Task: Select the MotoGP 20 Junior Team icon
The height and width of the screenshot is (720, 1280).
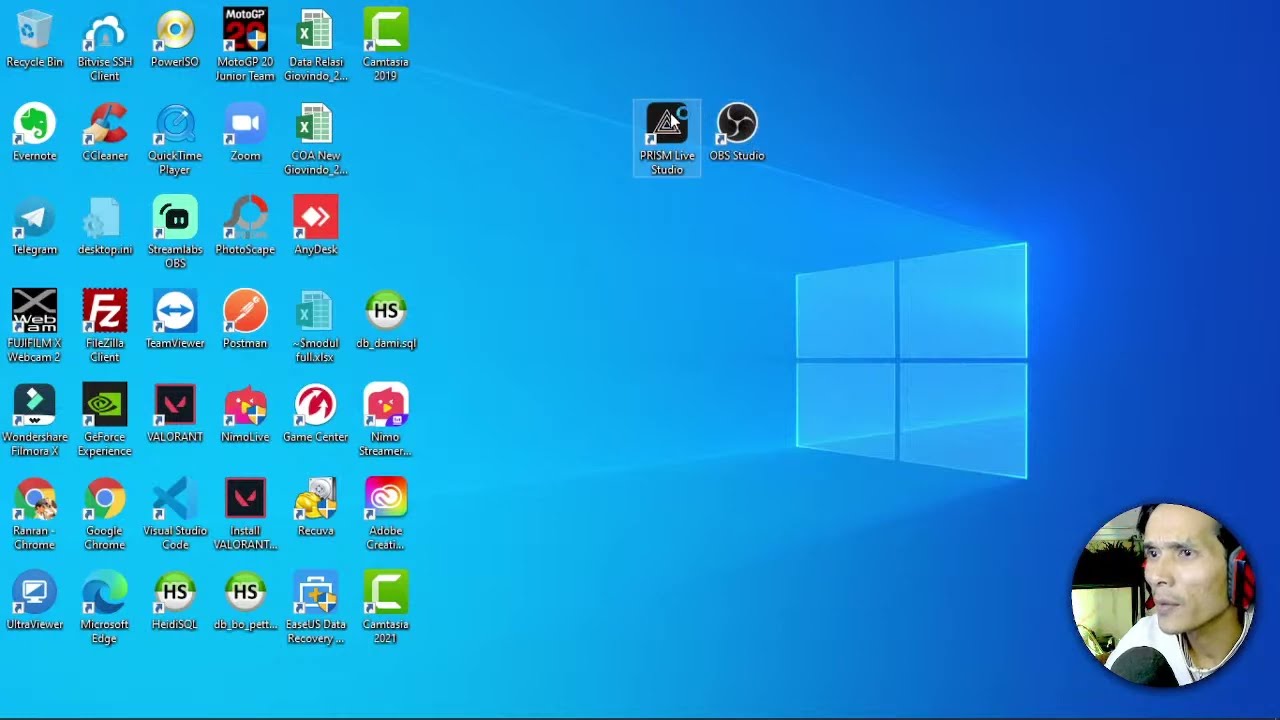Action: coord(245,47)
